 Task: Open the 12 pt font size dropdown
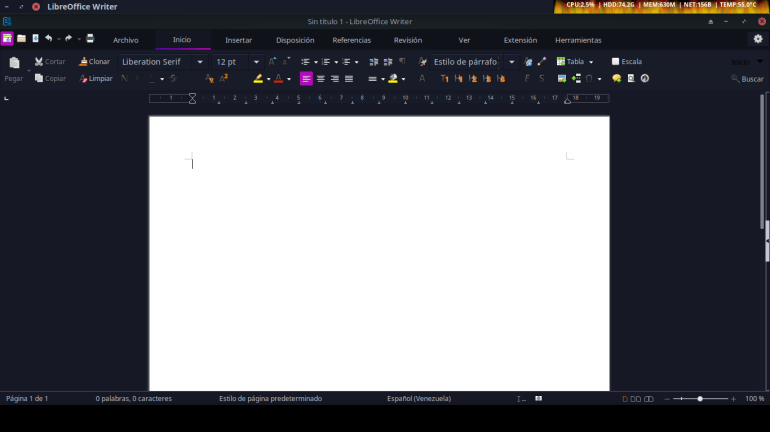pos(256,62)
